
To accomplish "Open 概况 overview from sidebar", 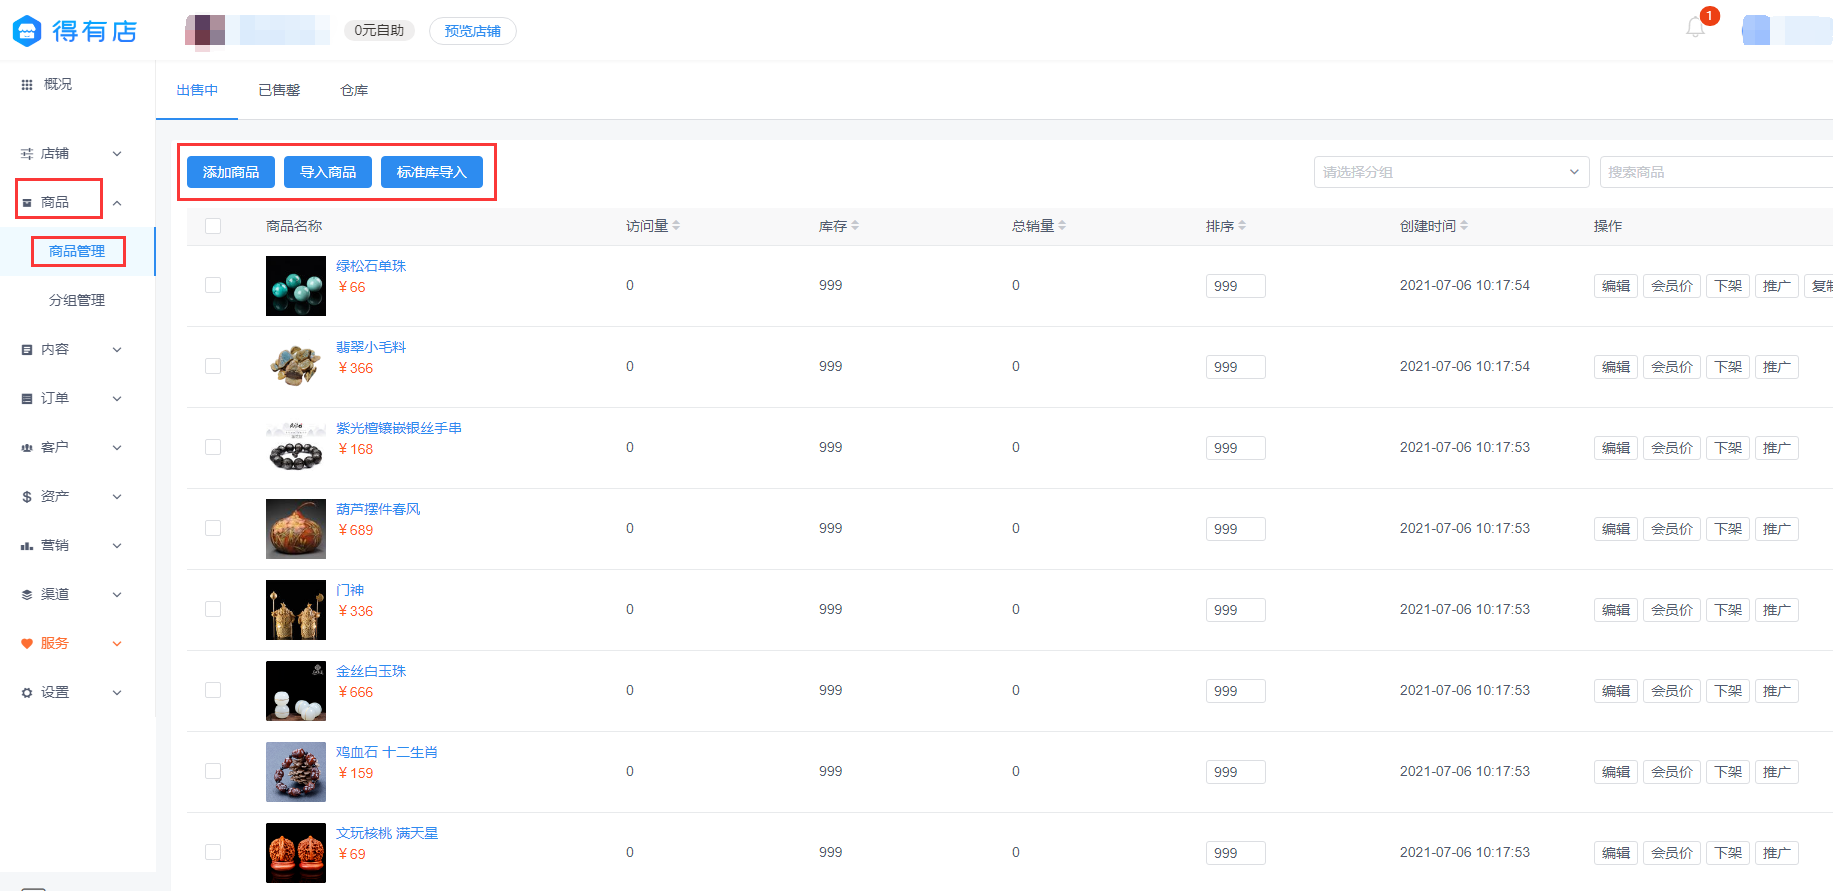I will tap(57, 84).
